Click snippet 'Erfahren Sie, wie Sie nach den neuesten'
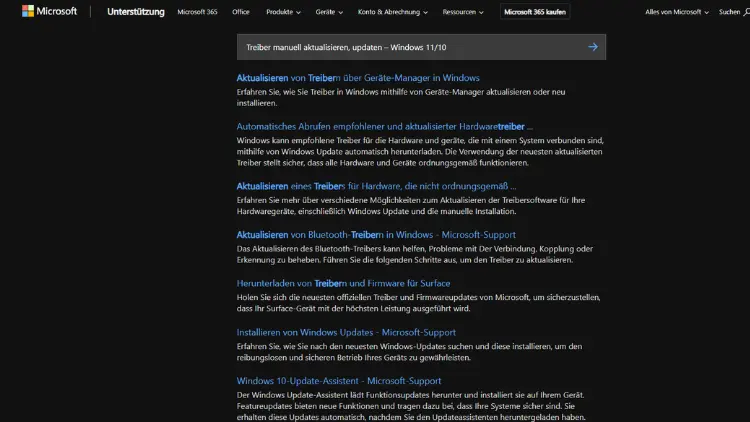750x422 pixels. 409,352
